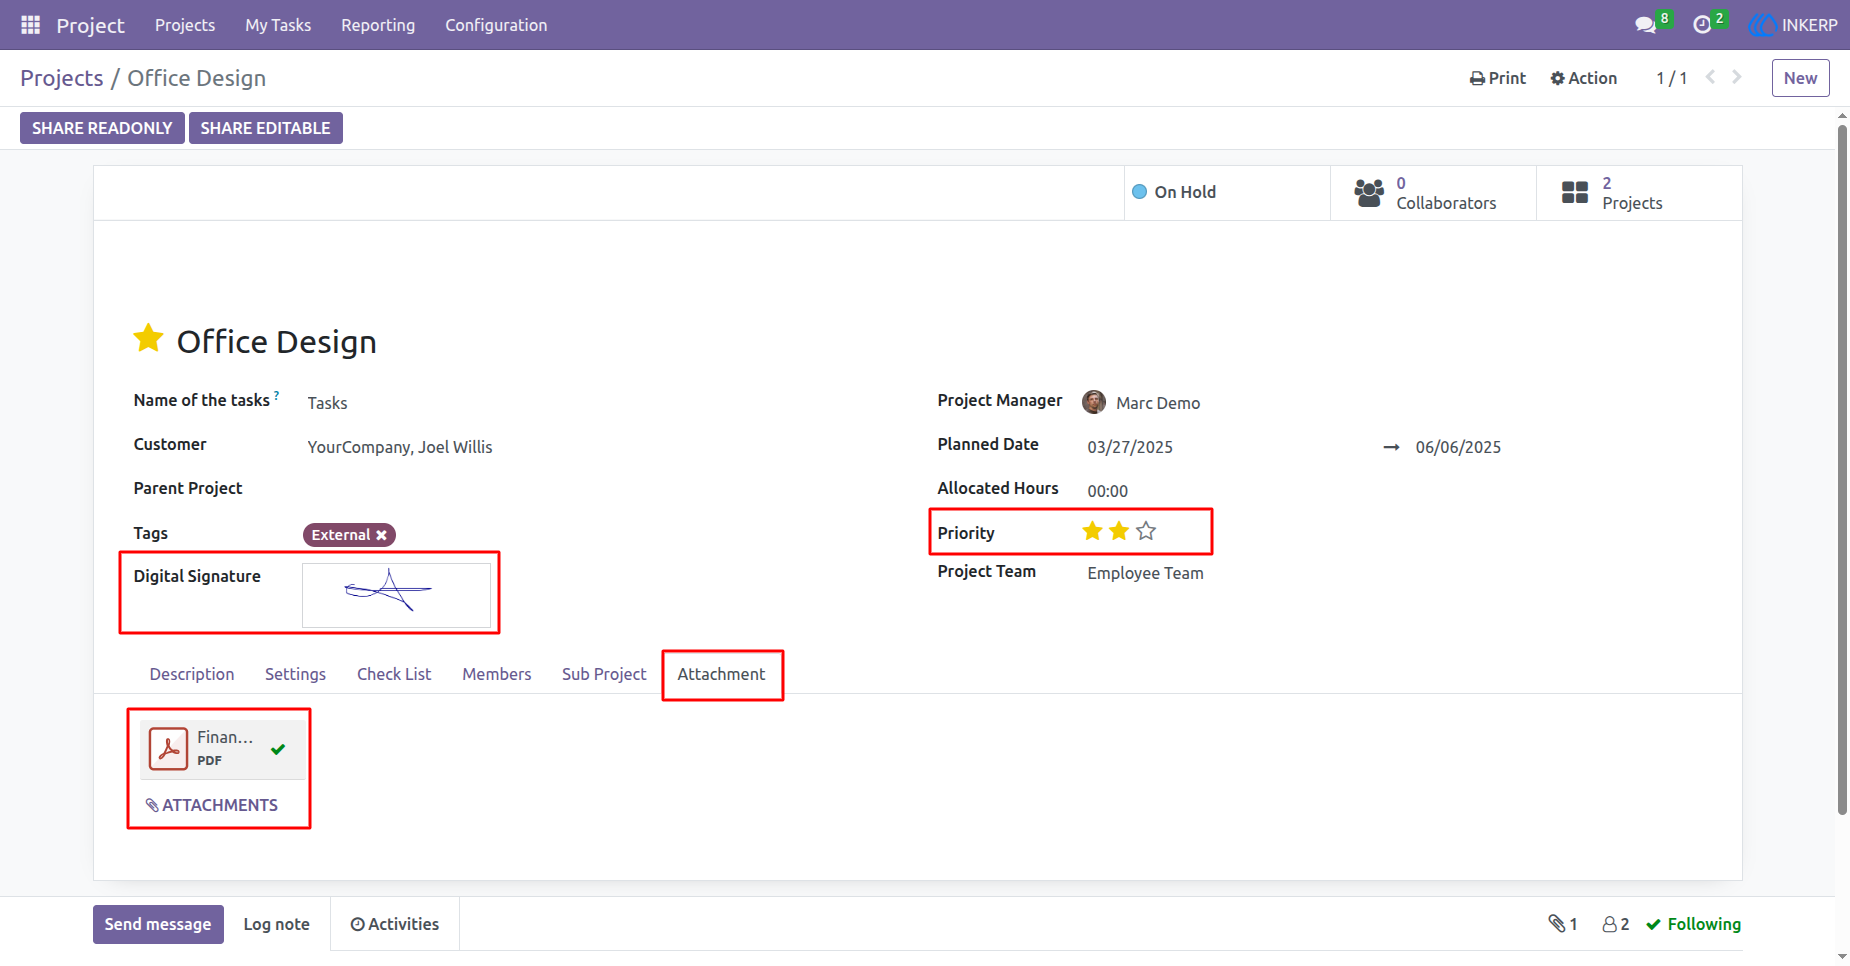Open the Configuration menu
1850x966 pixels.
click(496, 25)
